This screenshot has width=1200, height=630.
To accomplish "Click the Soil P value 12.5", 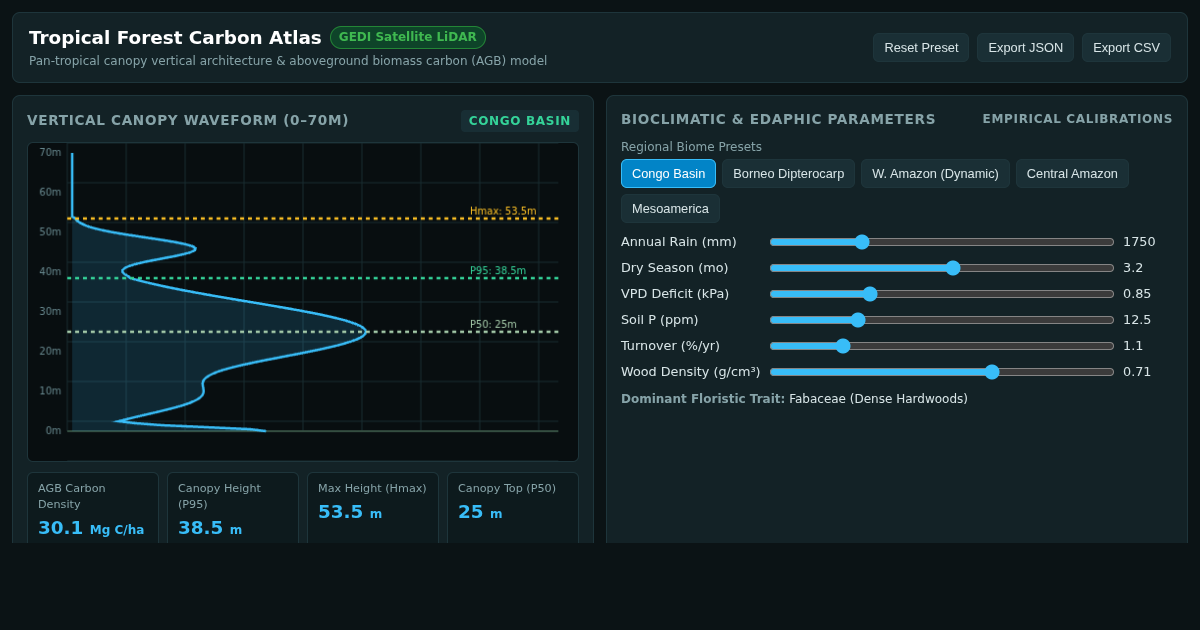I will [x=1137, y=320].
